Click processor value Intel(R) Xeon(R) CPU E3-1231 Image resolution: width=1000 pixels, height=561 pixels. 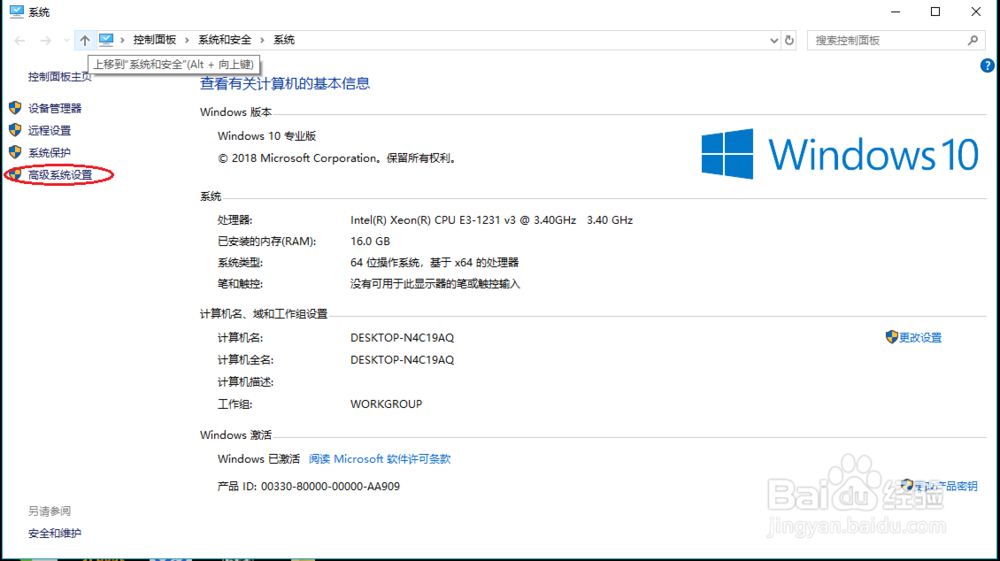tap(491, 220)
